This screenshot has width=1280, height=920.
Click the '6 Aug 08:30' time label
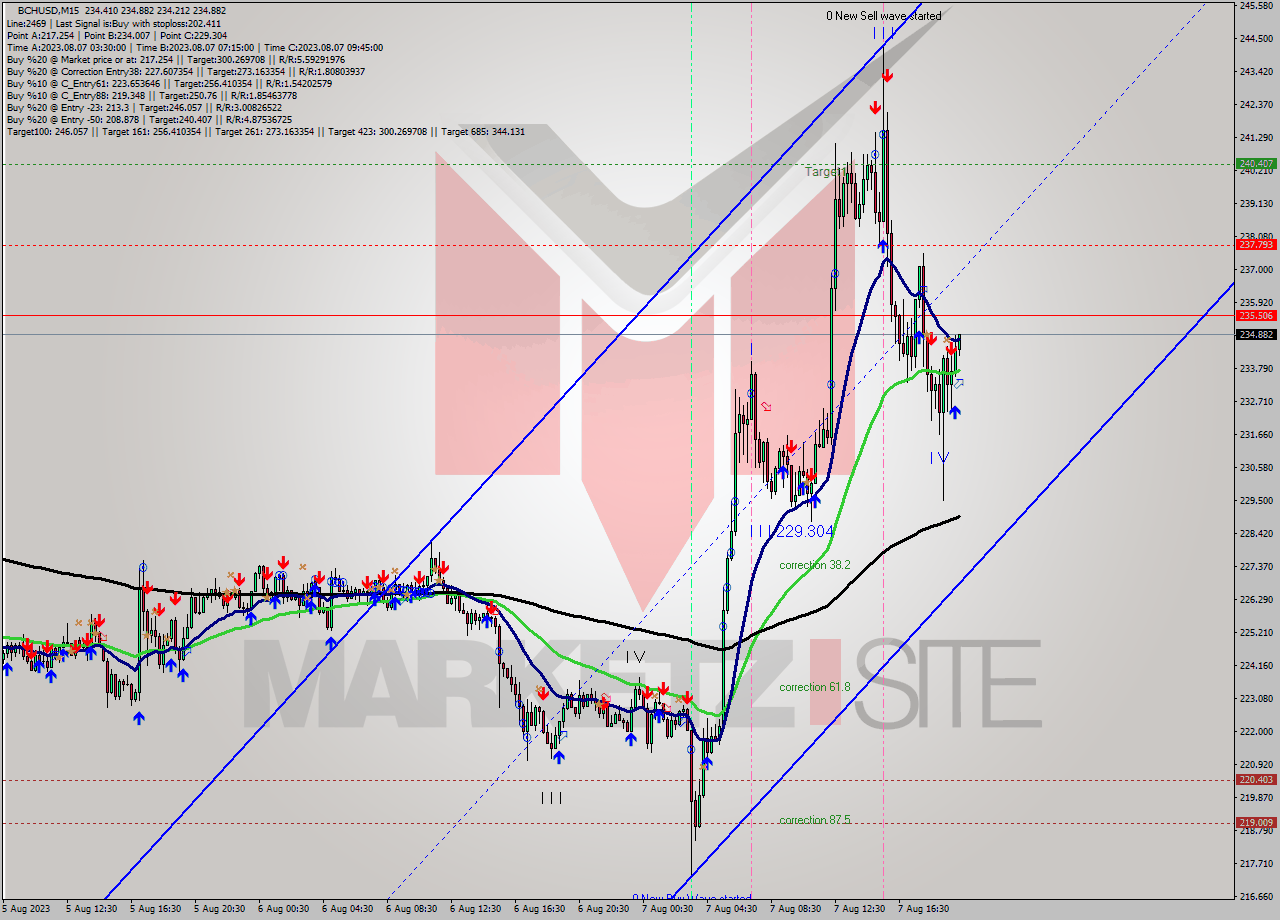[412, 909]
